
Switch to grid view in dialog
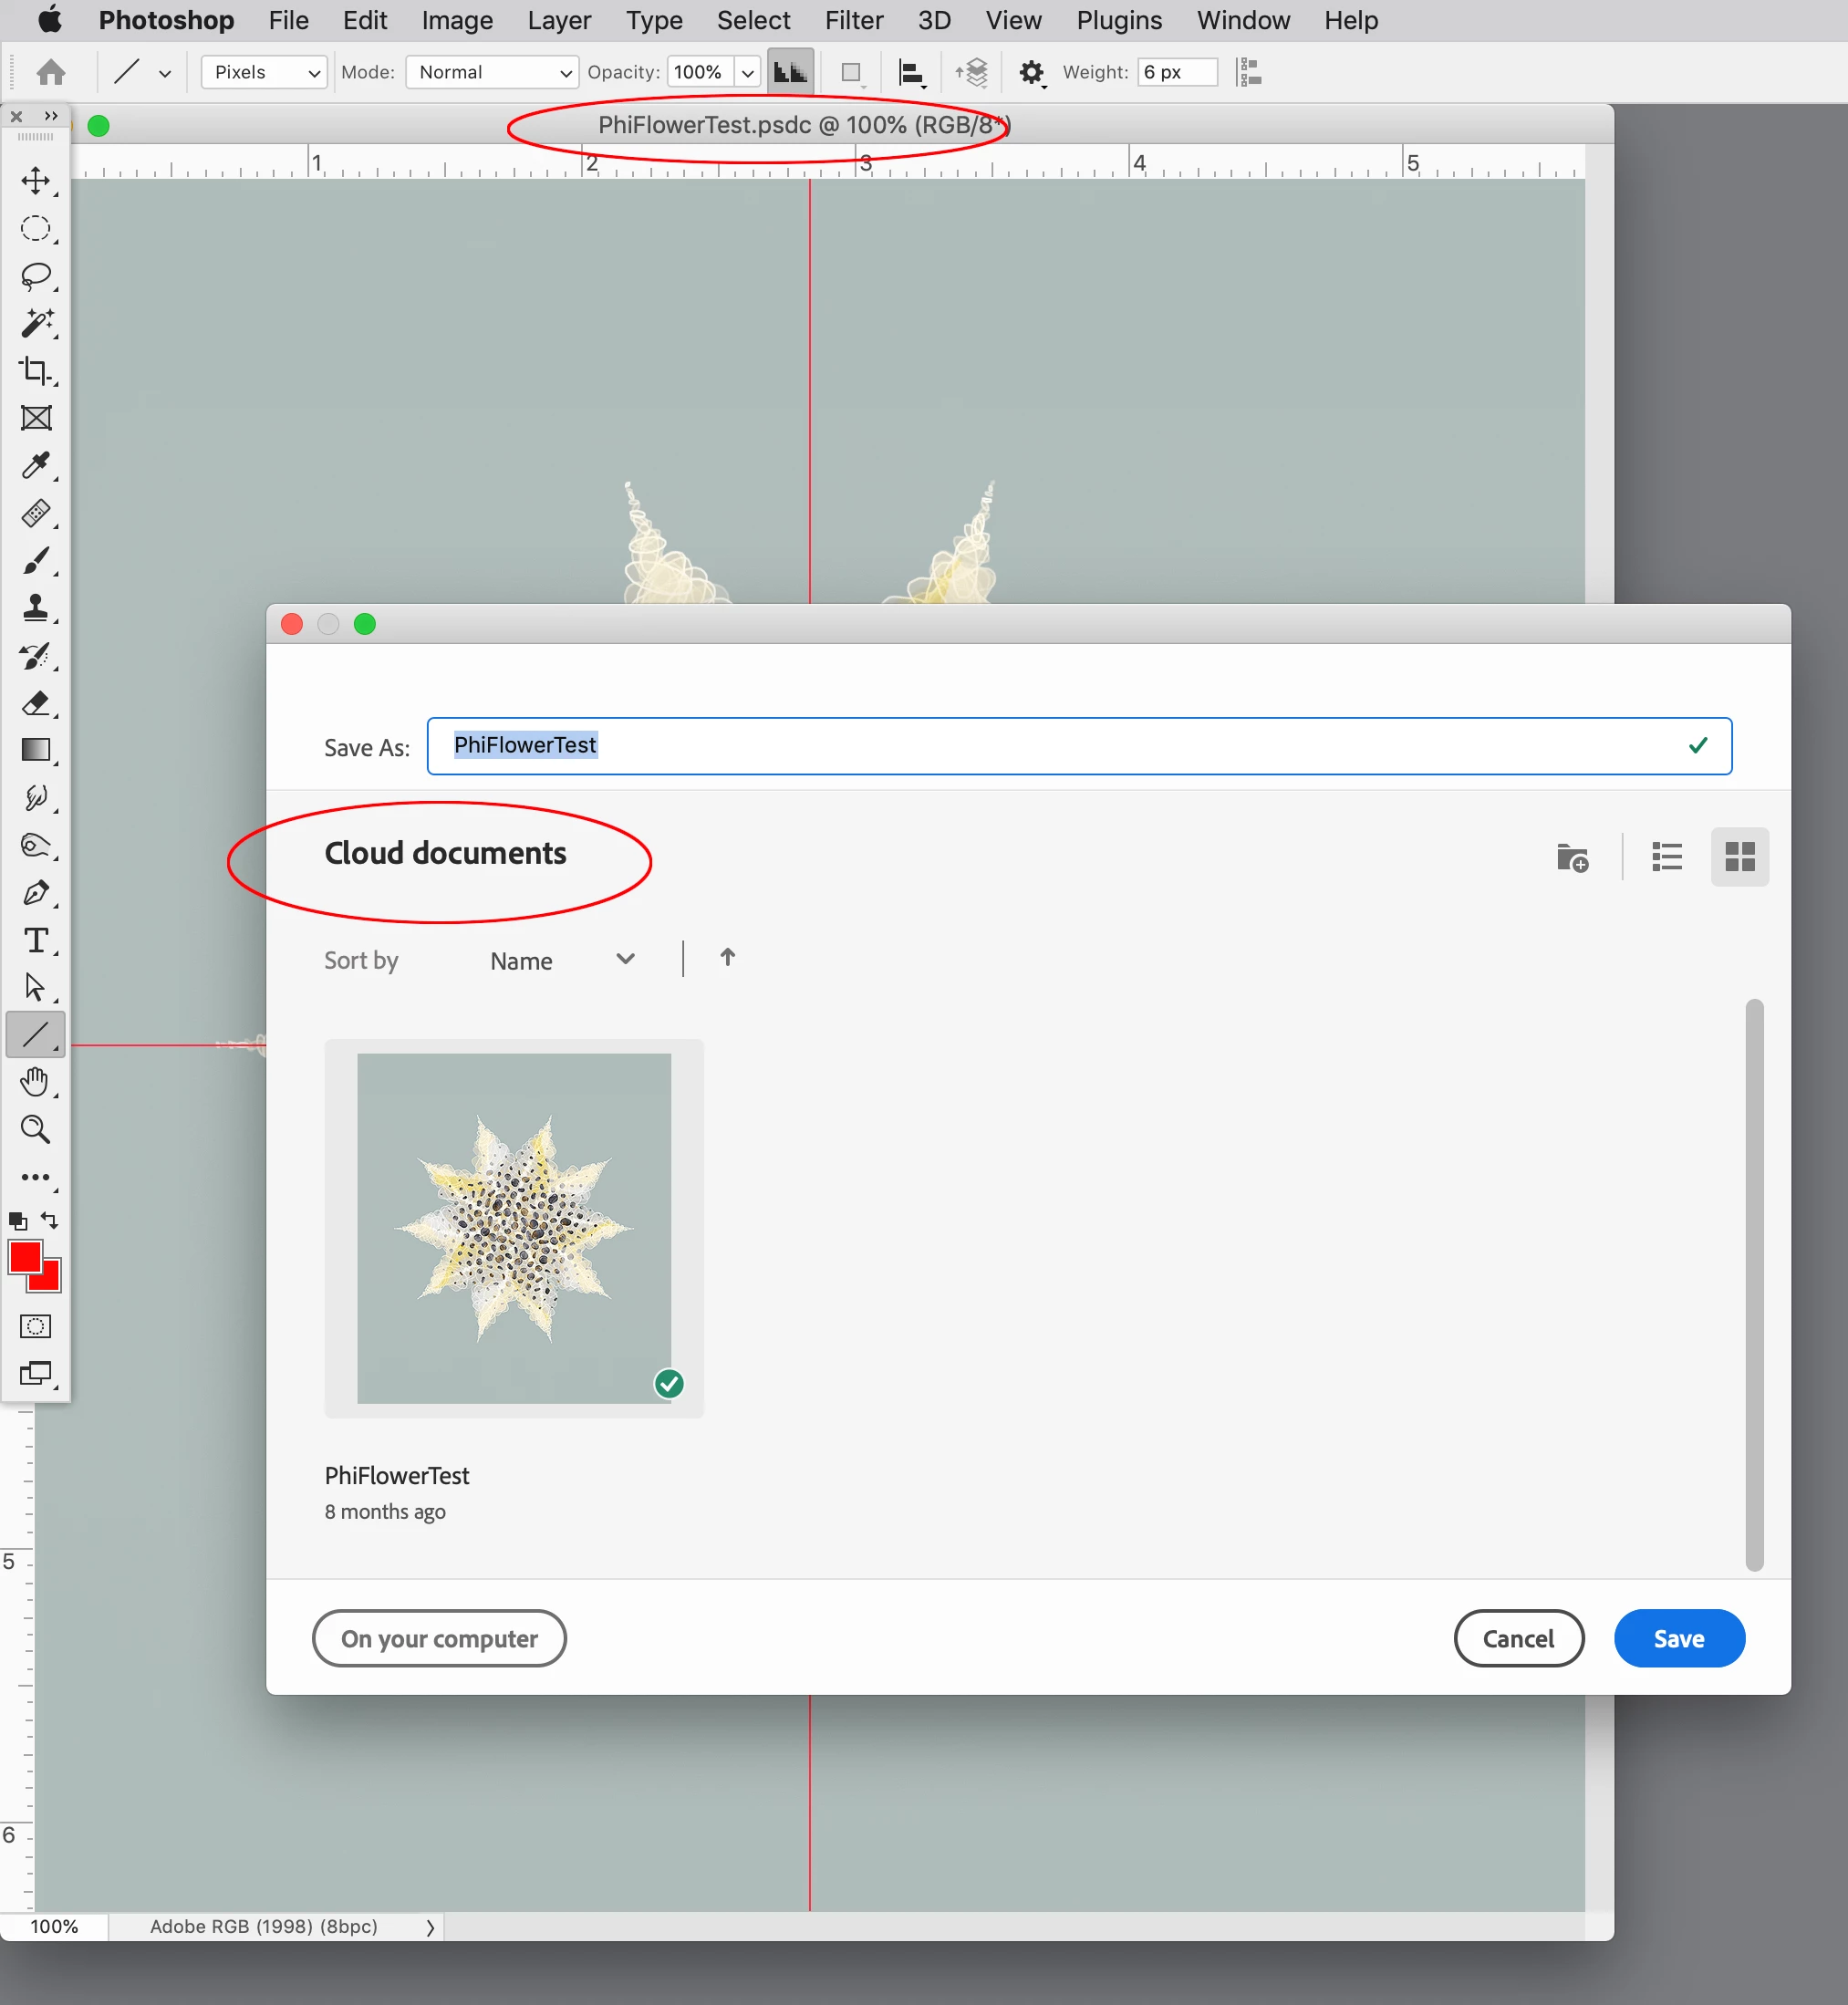tap(1739, 857)
